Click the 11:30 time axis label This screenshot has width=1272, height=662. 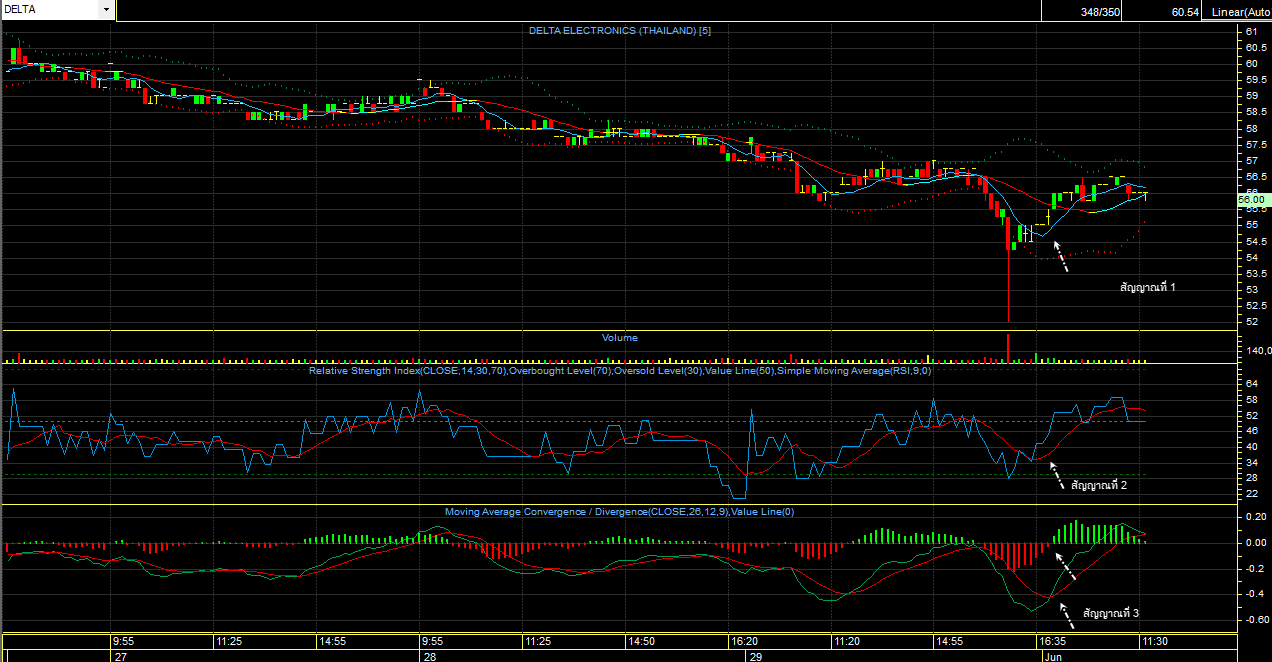1155,641
